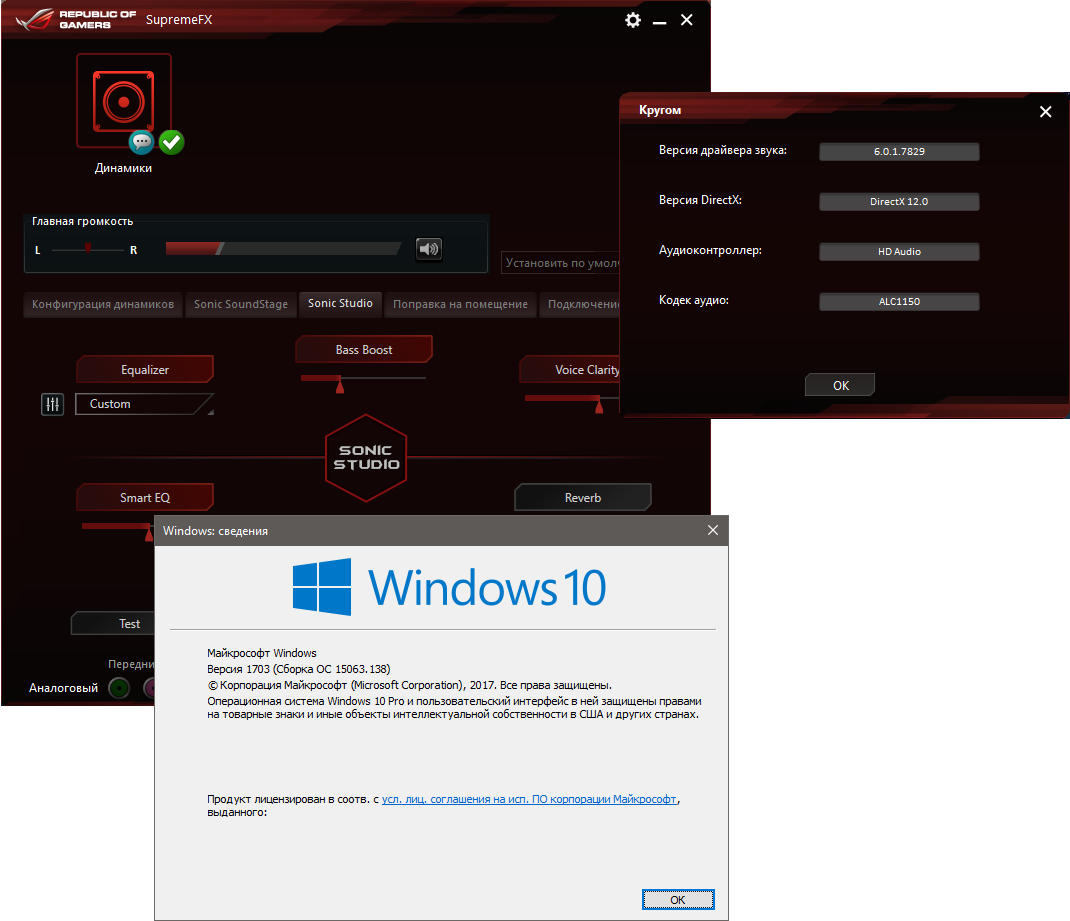The width and height of the screenshot is (1070, 921).
Task: Click the Test button
Action: 113,624
